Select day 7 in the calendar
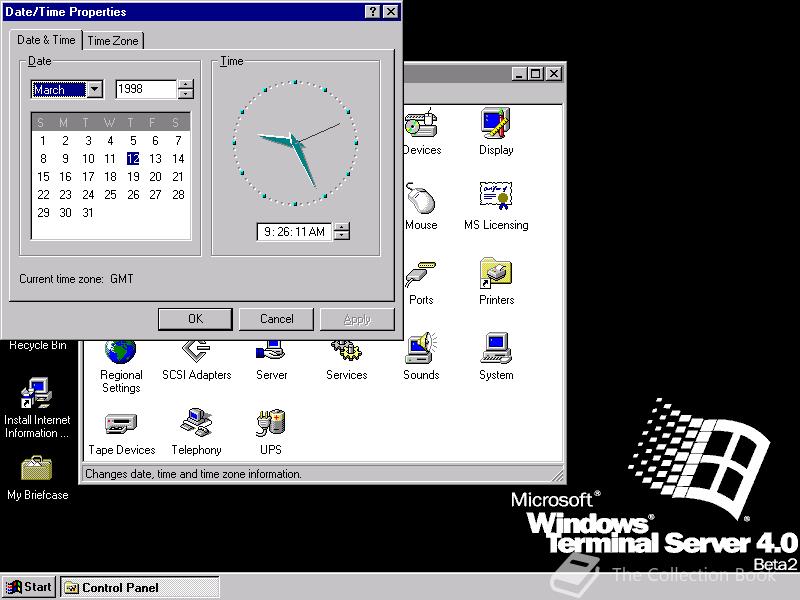The width and height of the screenshot is (800, 600). 178,141
